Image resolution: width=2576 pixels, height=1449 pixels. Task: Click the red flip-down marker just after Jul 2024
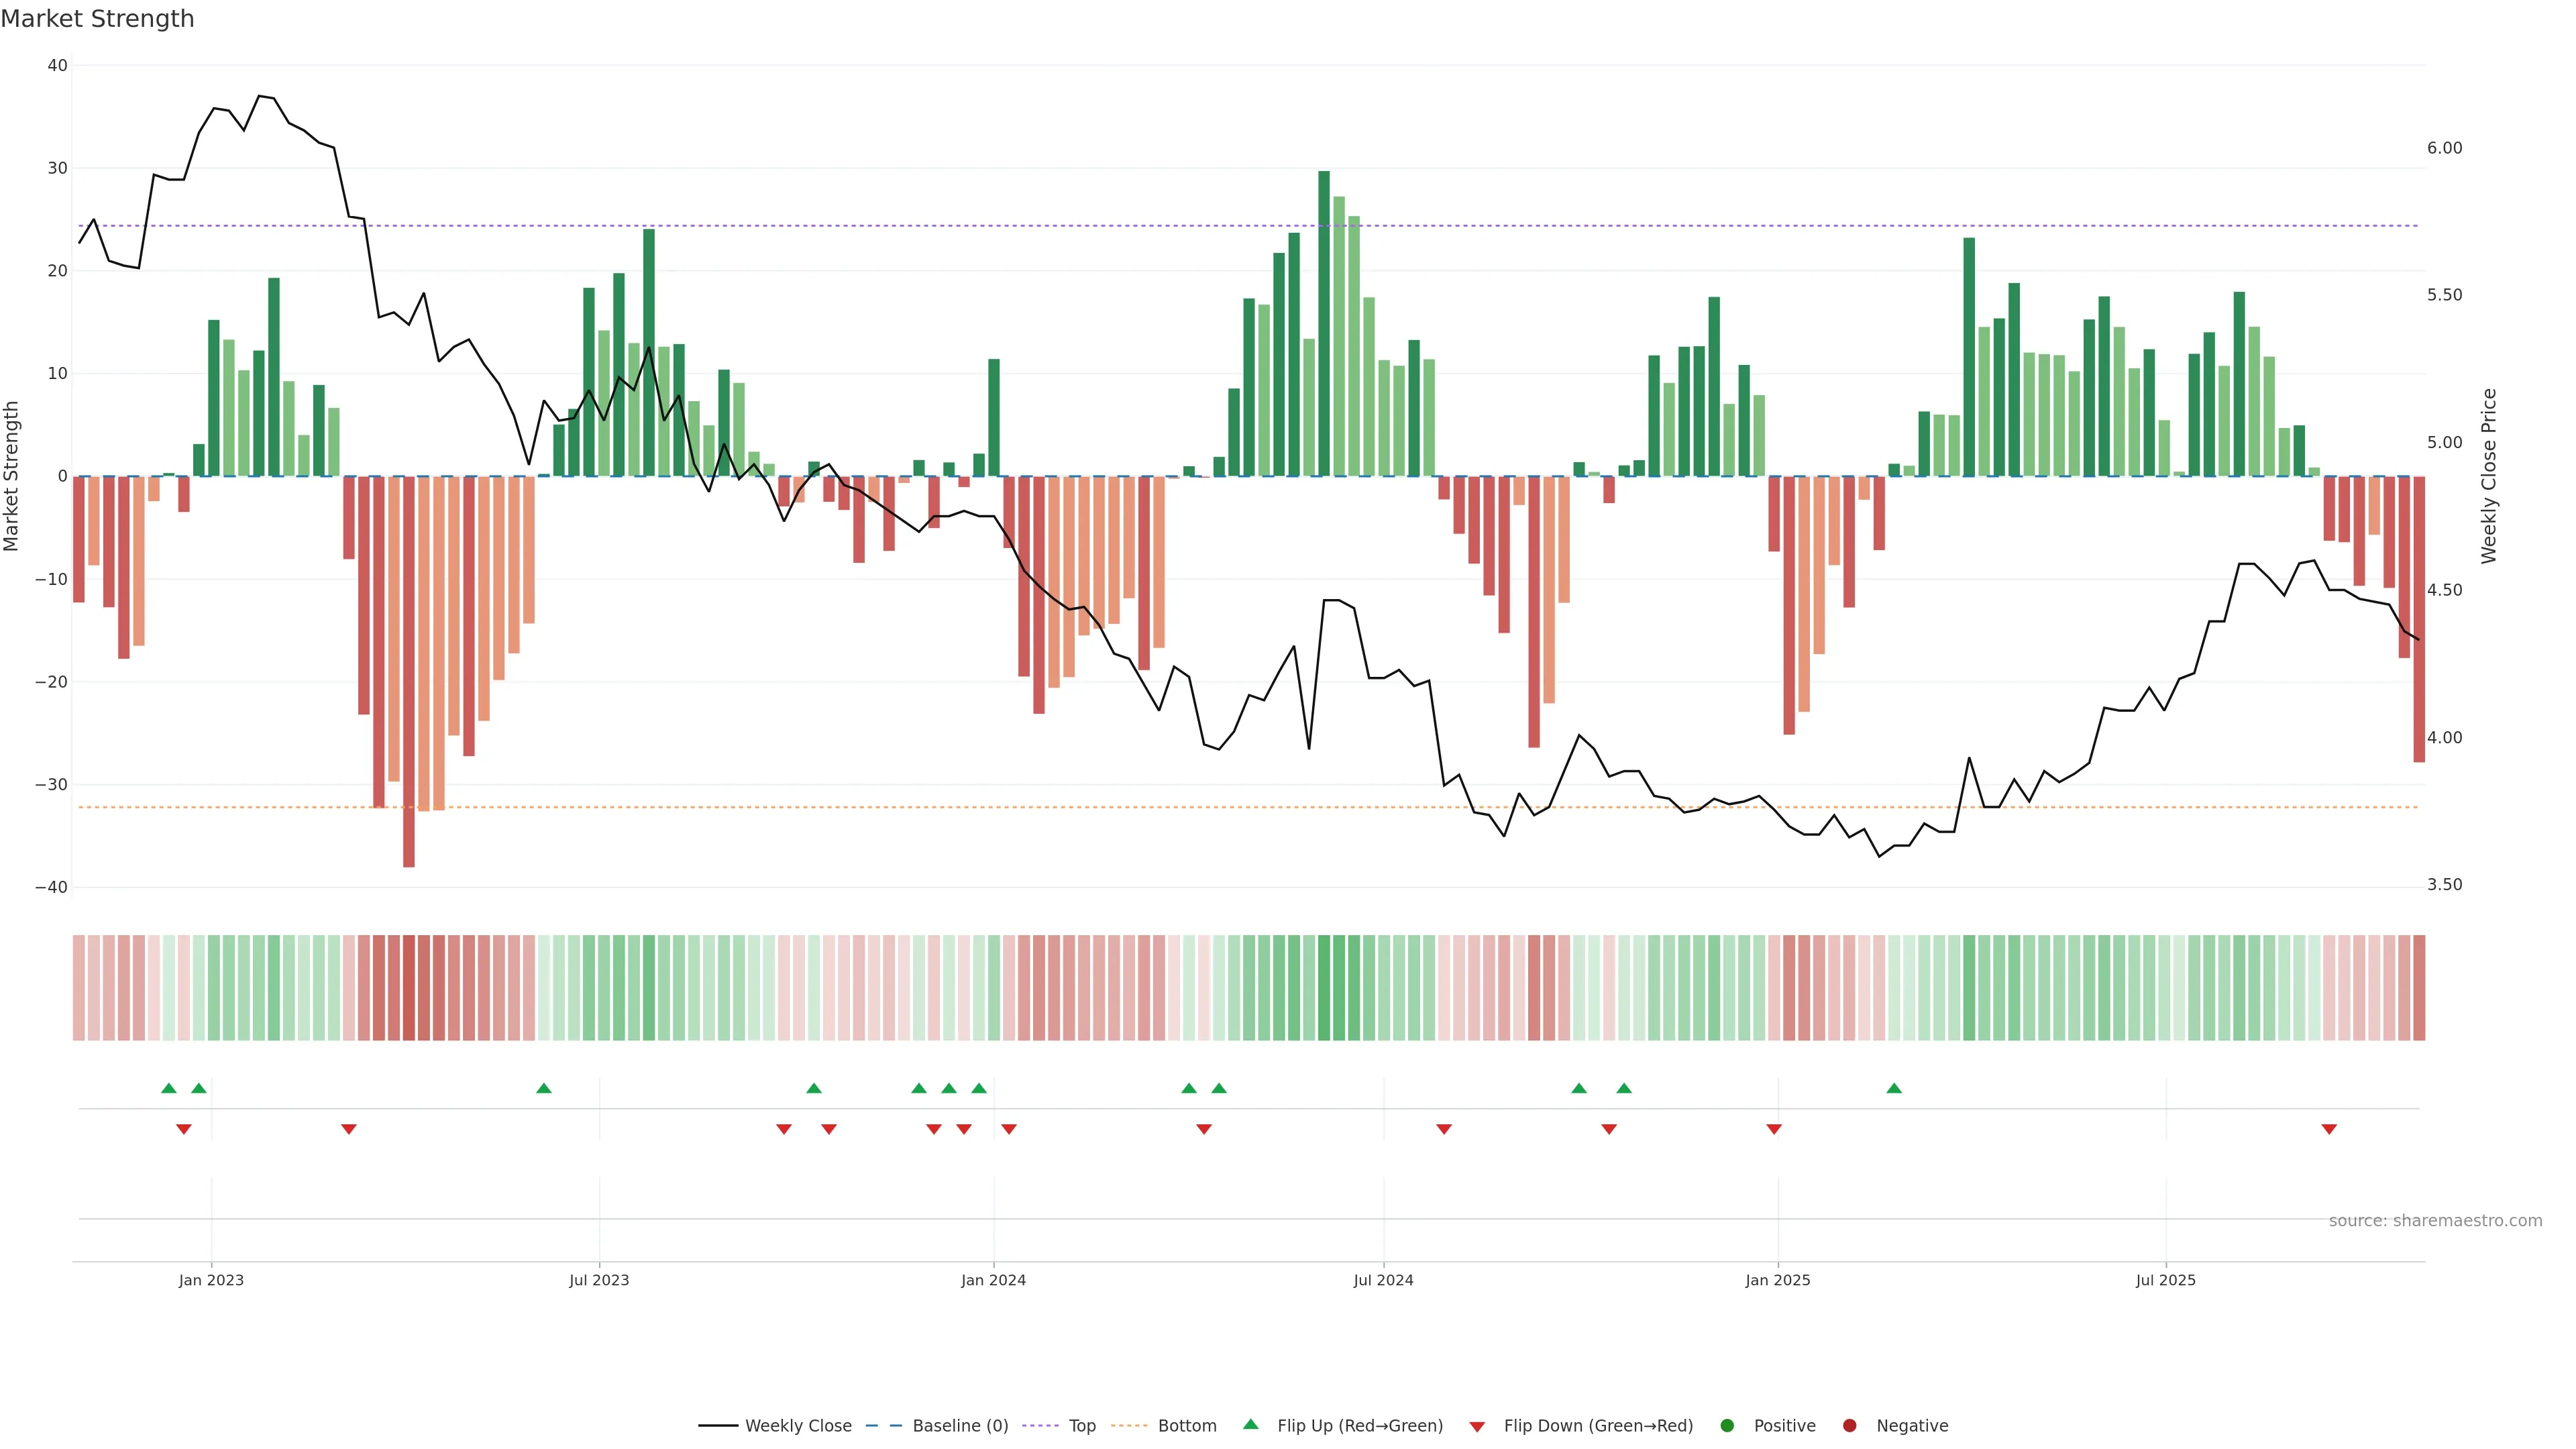(1444, 1129)
